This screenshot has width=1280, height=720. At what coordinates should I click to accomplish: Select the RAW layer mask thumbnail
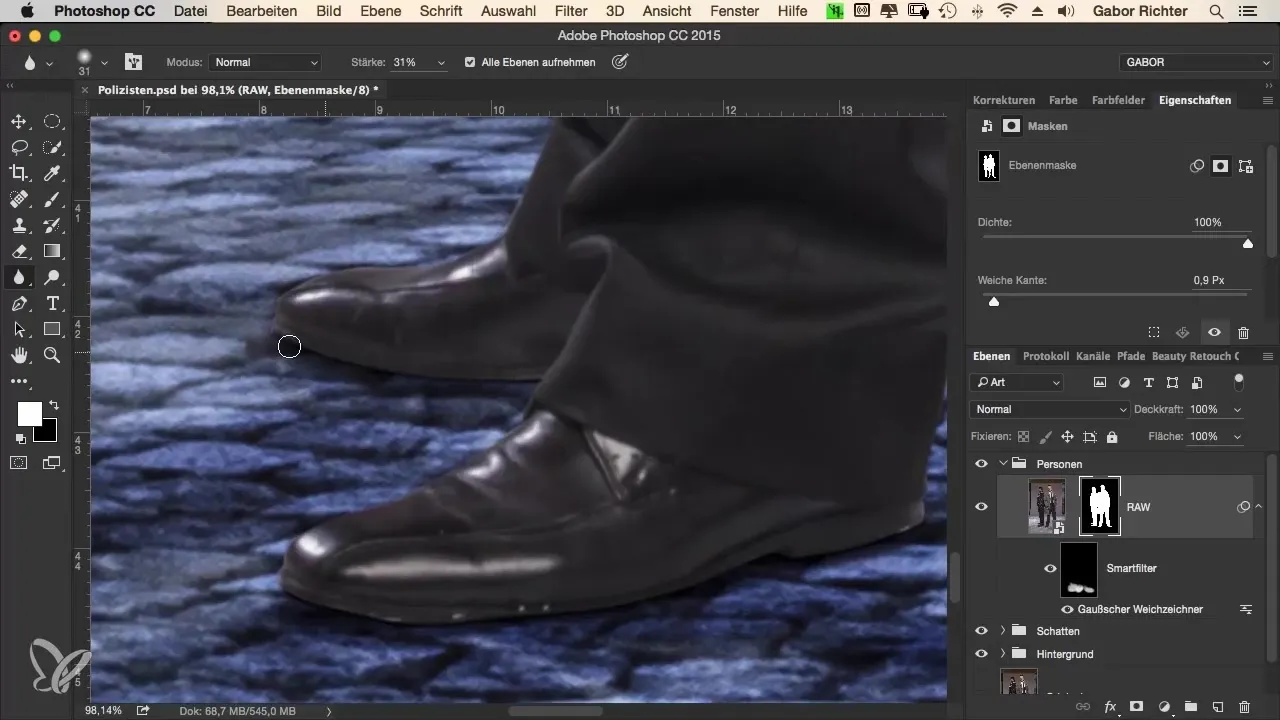click(1100, 506)
